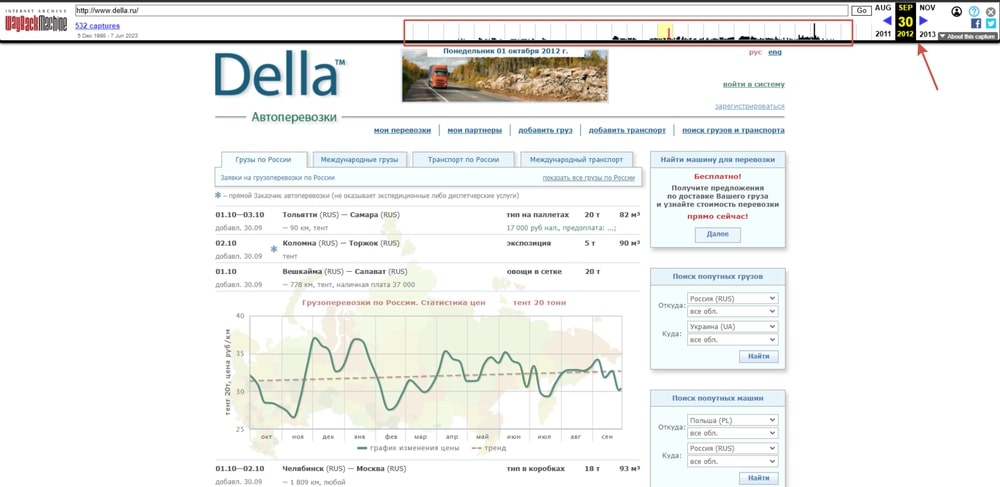Screen dimensions: 1000x487
Task: Select Грузы по России tab
Action: tap(263, 159)
